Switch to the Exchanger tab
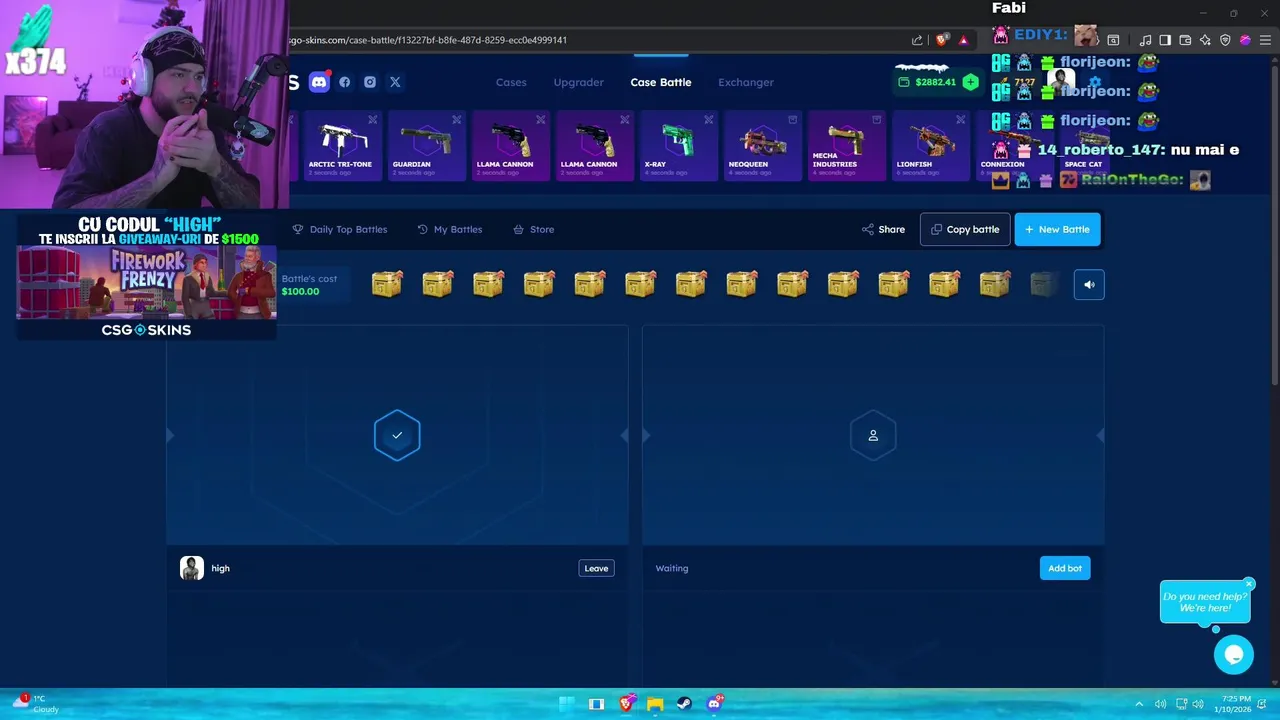The image size is (1280, 720). tap(746, 82)
